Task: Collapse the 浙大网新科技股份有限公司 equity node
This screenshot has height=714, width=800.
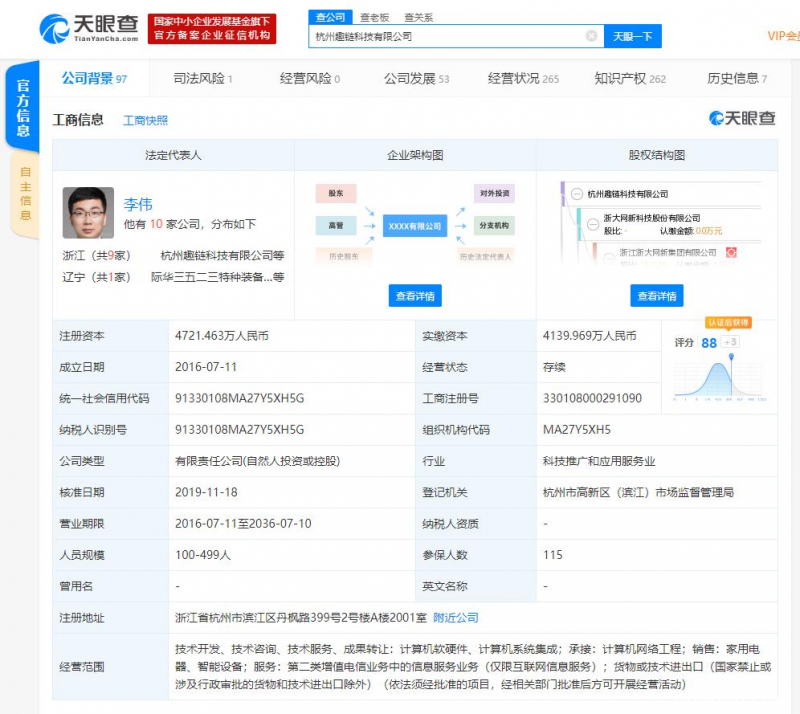Action: pyautogui.click(x=593, y=224)
